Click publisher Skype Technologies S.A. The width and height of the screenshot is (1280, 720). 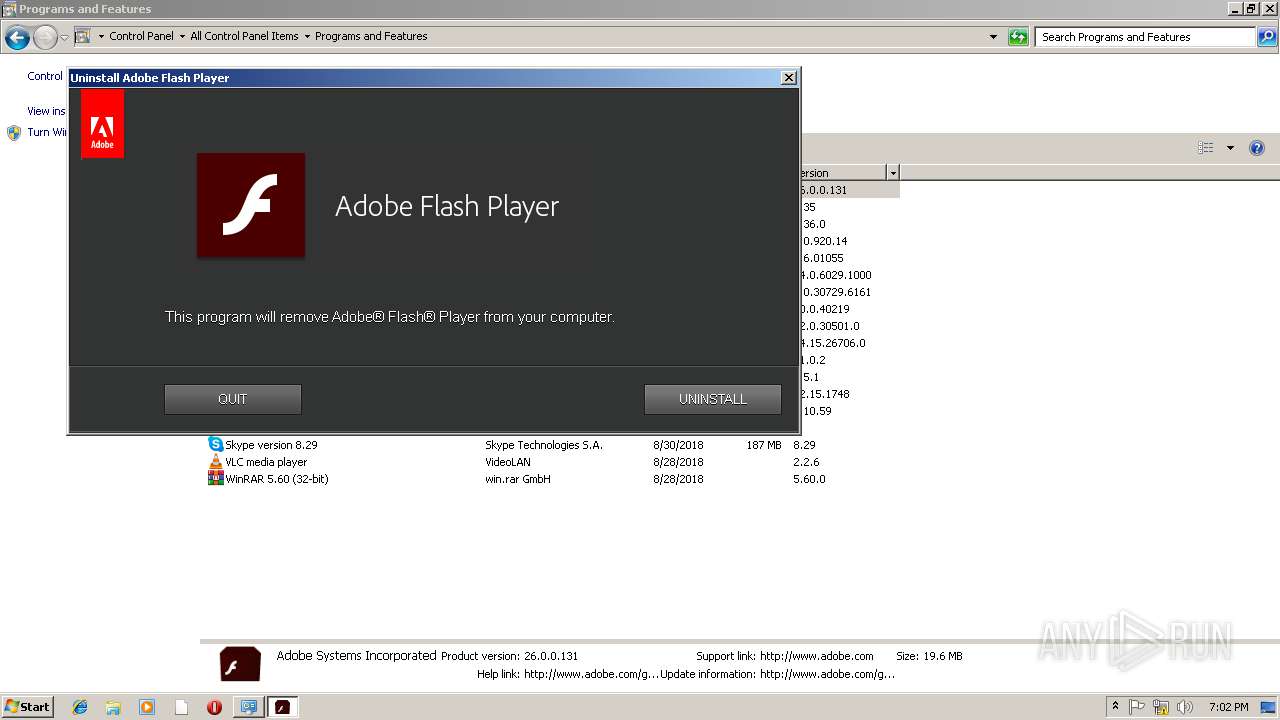pyautogui.click(x=544, y=445)
